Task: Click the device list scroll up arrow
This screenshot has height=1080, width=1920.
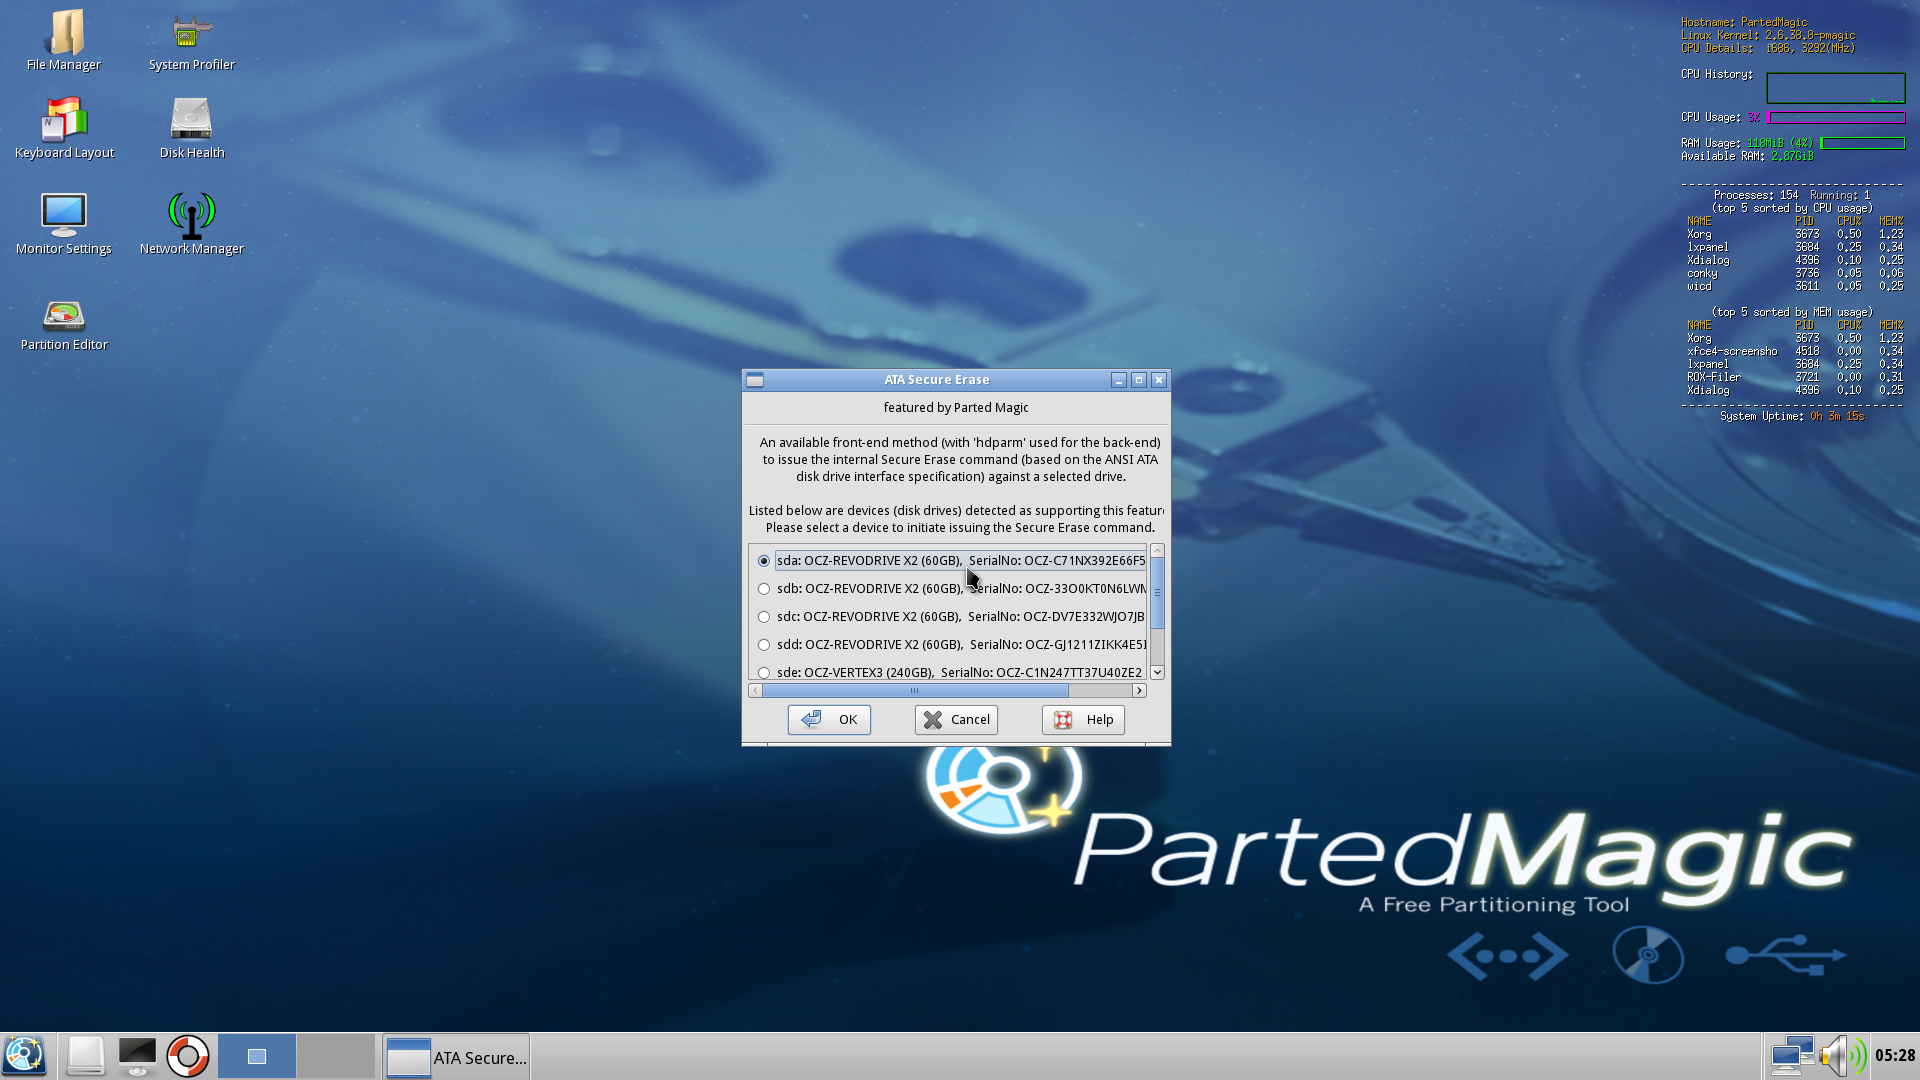Action: tap(1157, 551)
